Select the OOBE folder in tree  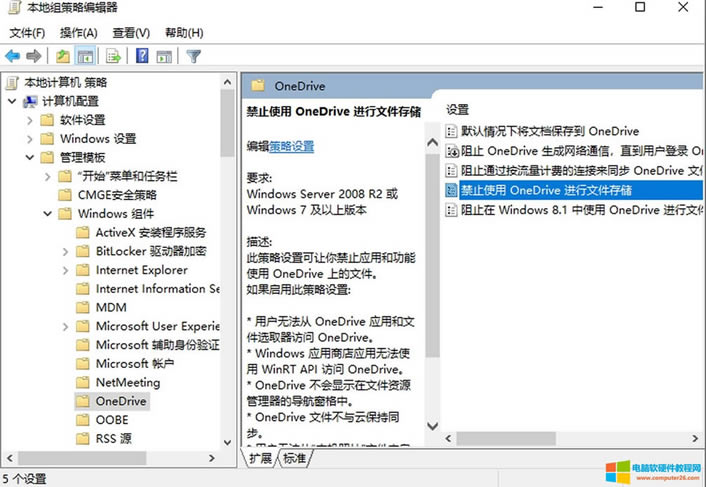(112, 420)
